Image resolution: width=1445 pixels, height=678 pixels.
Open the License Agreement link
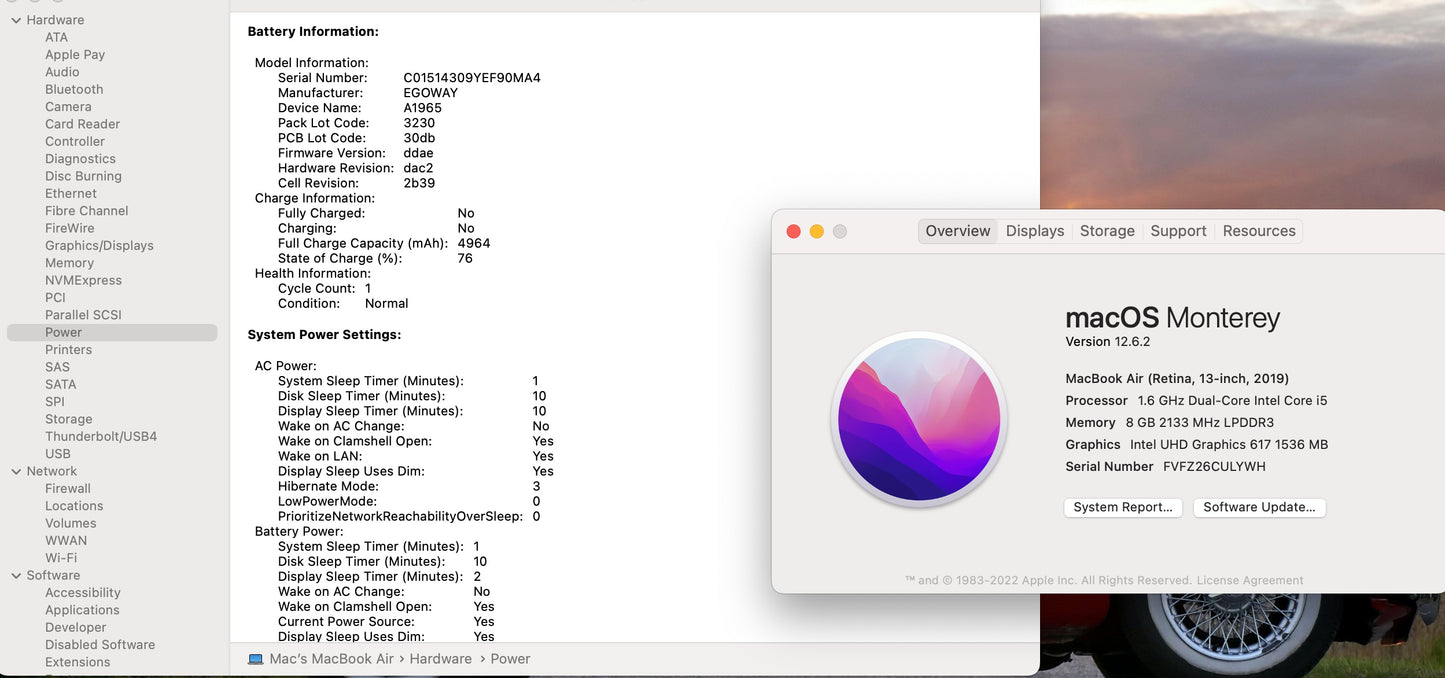(1250, 580)
